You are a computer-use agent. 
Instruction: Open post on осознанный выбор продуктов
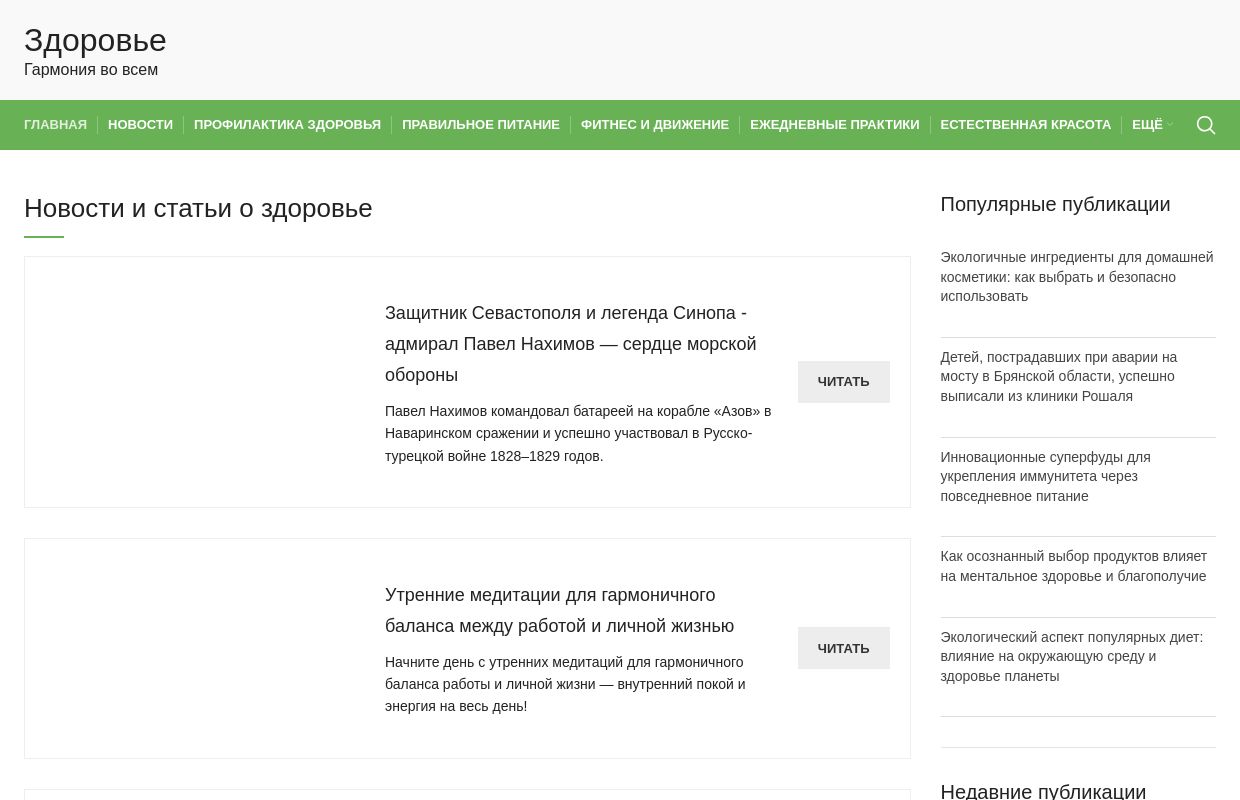click(x=1073, y=566)
